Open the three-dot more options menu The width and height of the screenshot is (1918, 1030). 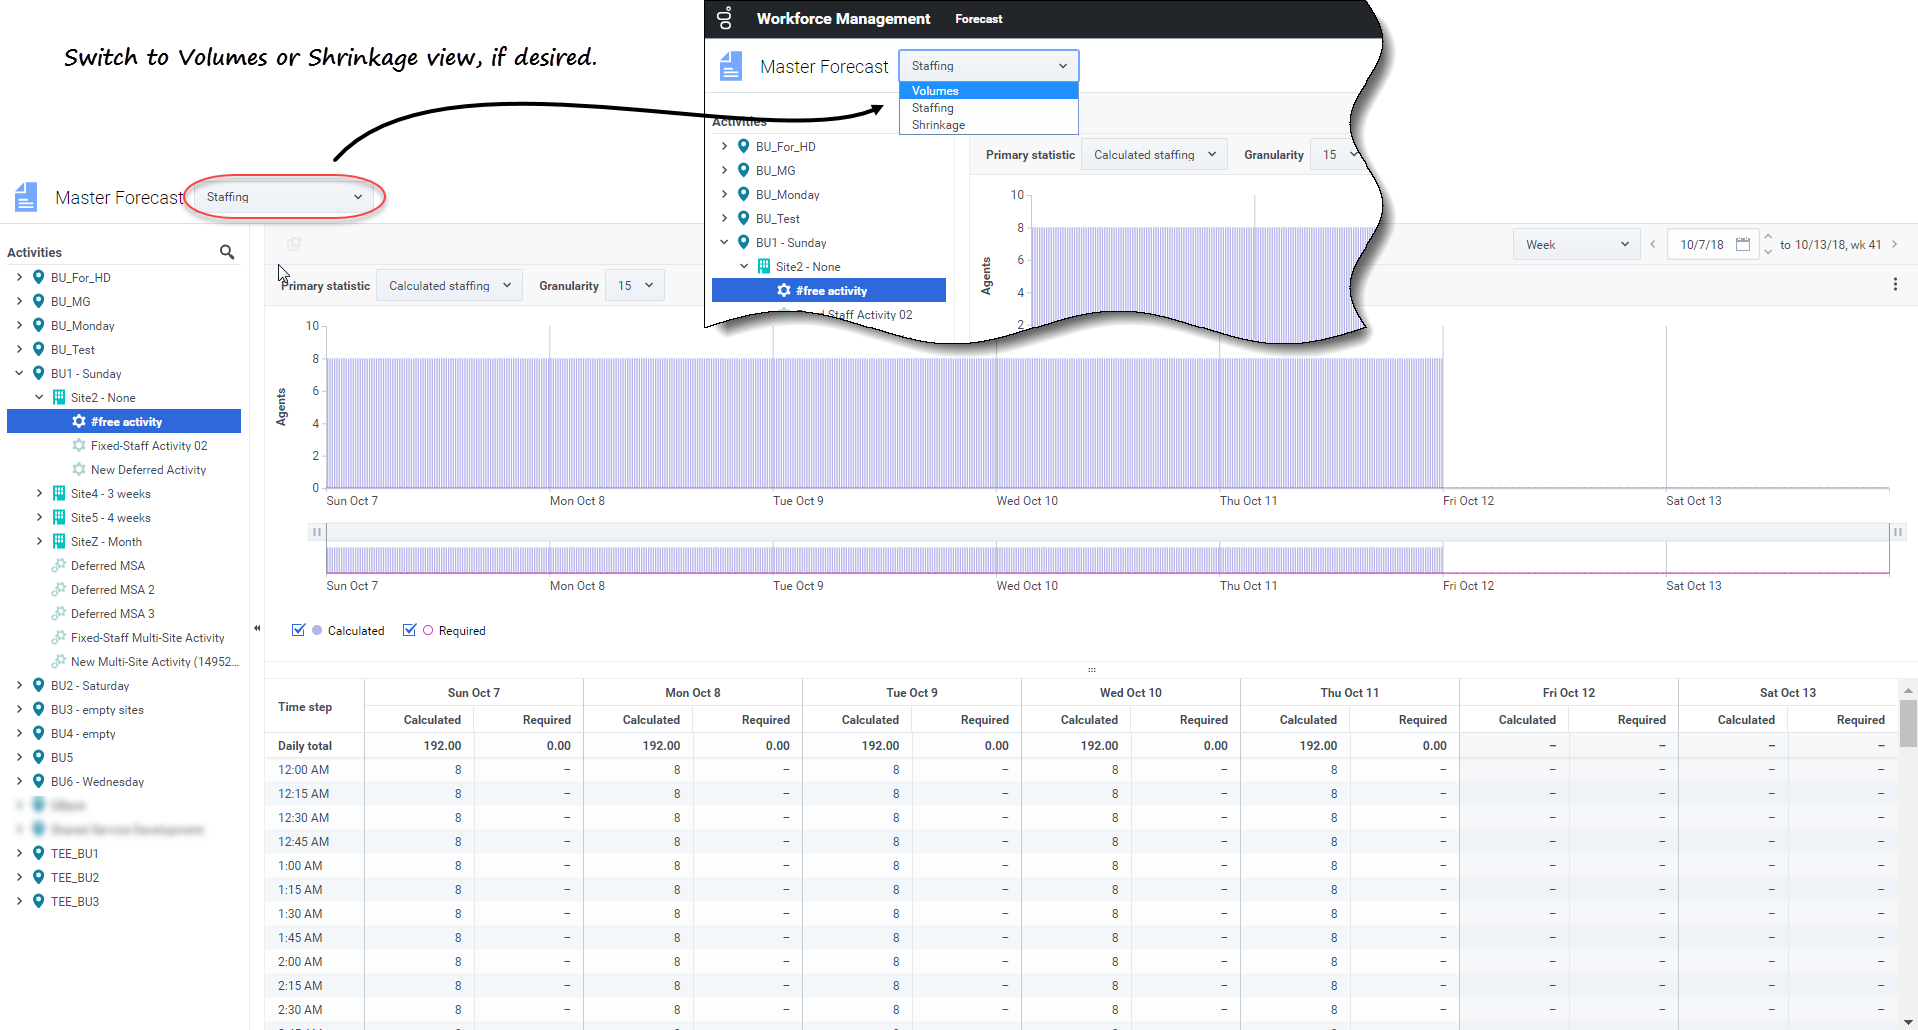(x=1895, y=285)
